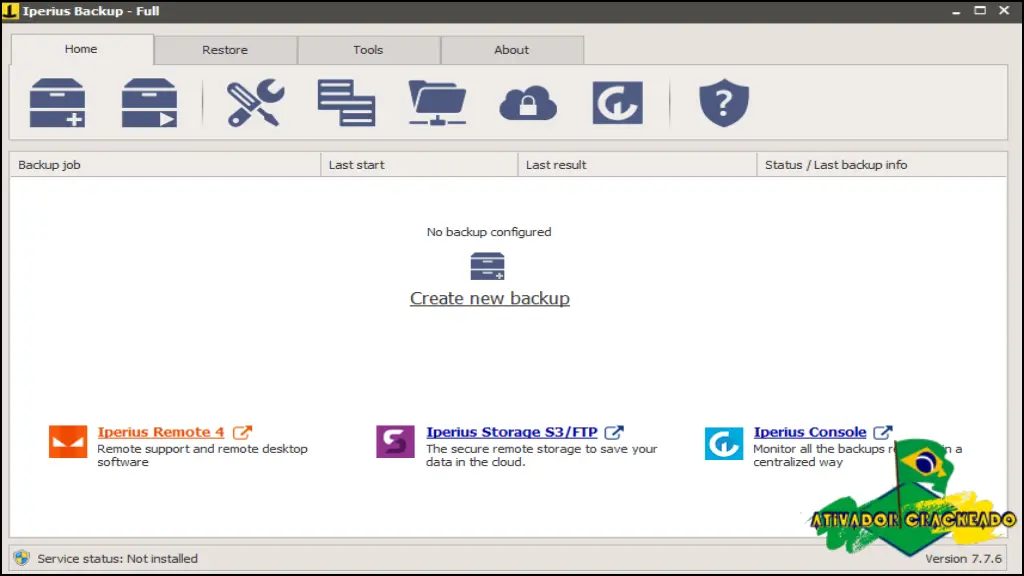1024x576 pixels.
Task: Click external link icon beside Iperius Console
Action: click(882, 432)
